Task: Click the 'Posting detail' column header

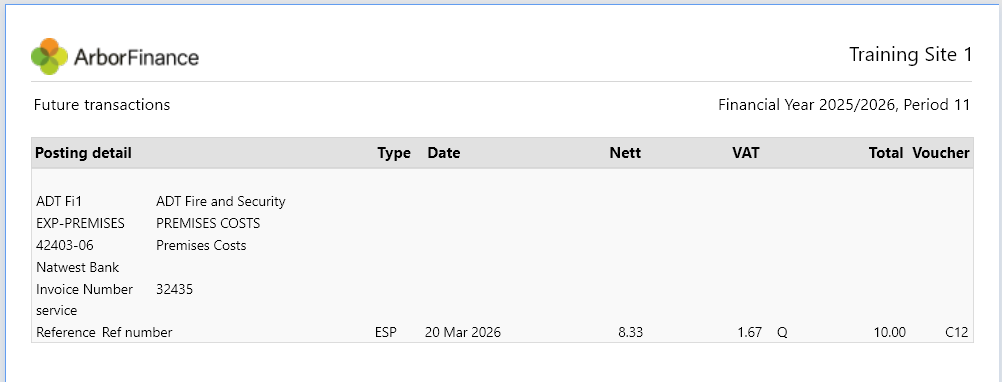Action: [x=83, y=153]
